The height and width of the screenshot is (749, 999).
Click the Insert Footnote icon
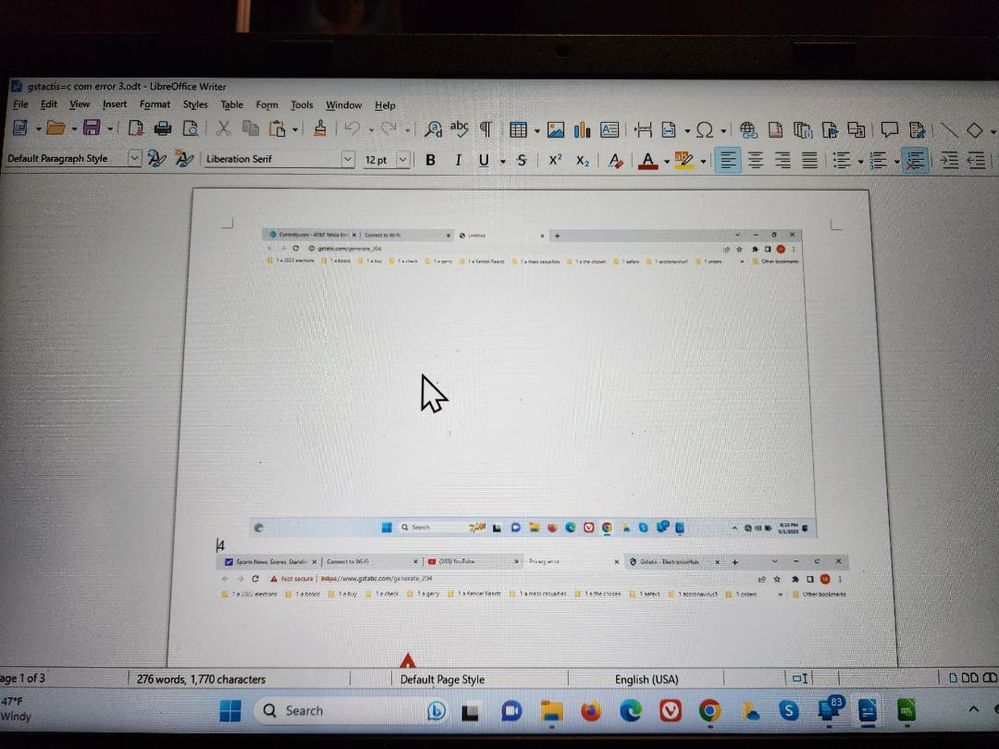775,131
